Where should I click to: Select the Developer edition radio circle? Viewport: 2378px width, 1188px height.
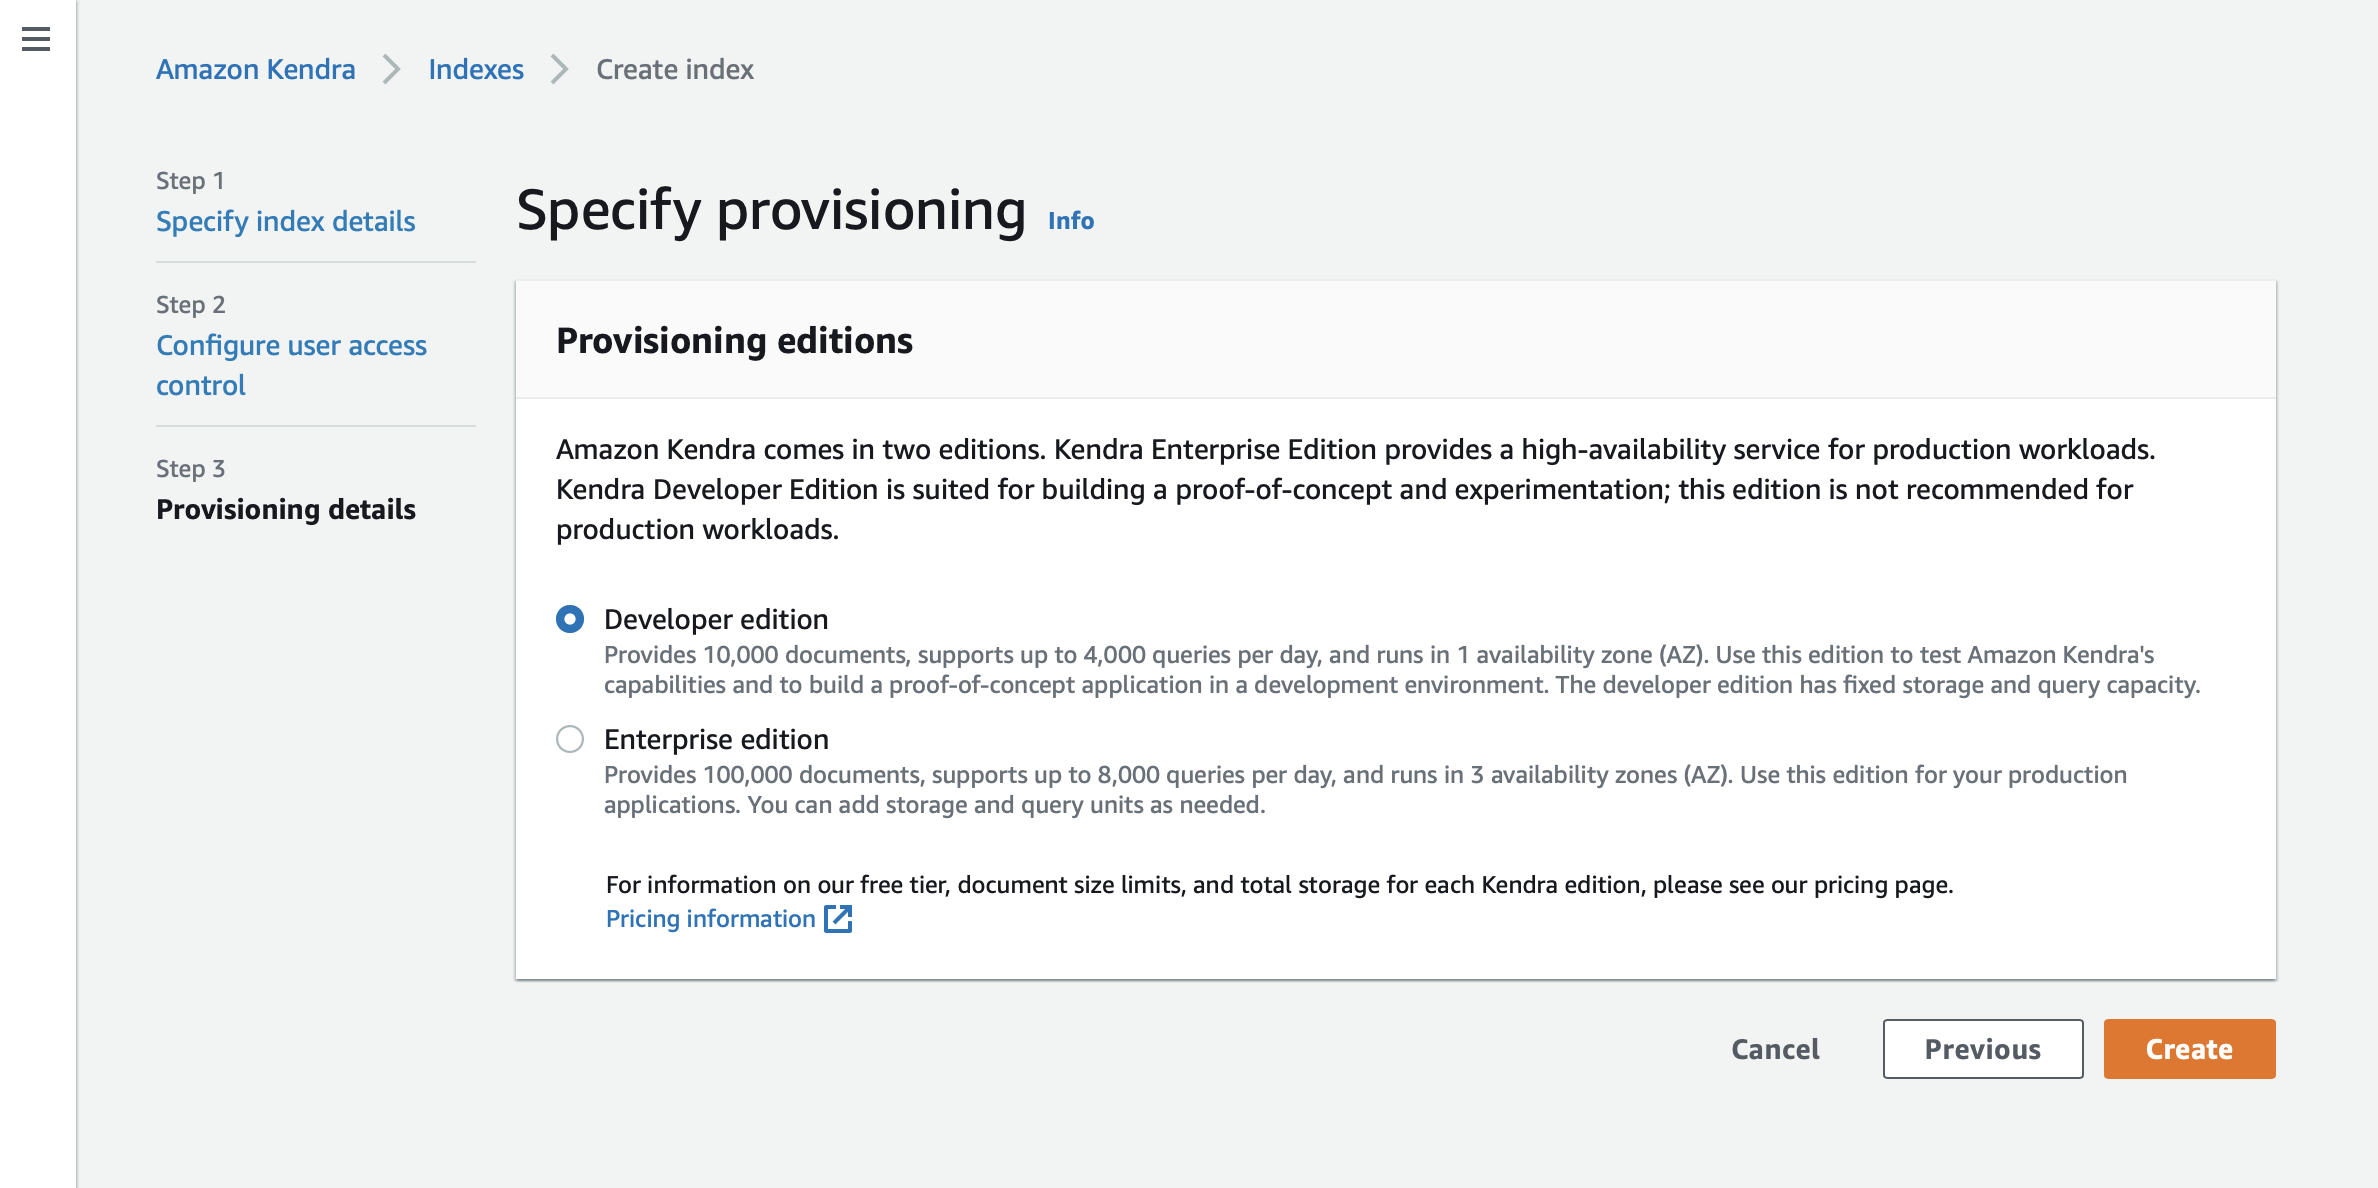570,620
